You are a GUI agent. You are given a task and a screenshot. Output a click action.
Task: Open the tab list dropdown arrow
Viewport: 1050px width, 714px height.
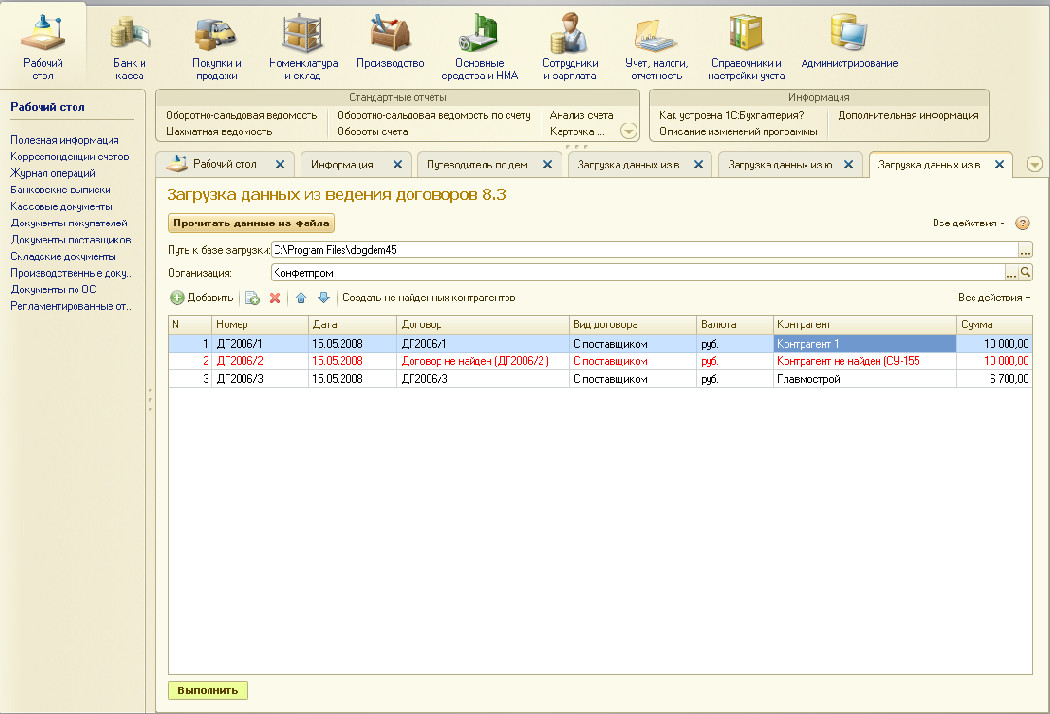pos(1034,165)
